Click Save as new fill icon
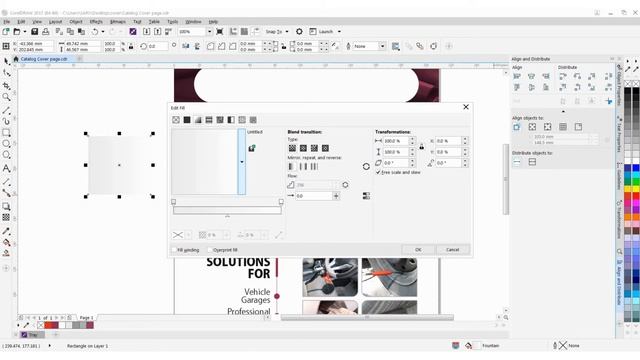640x360 pixels. [x=252, y=148]
